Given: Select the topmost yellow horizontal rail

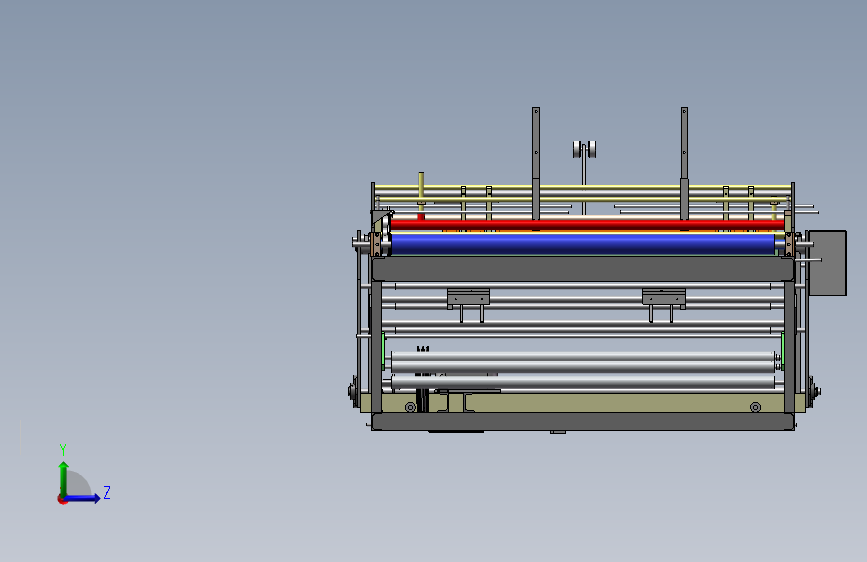Looking at the screenshot, I should (x=583, y=188).
